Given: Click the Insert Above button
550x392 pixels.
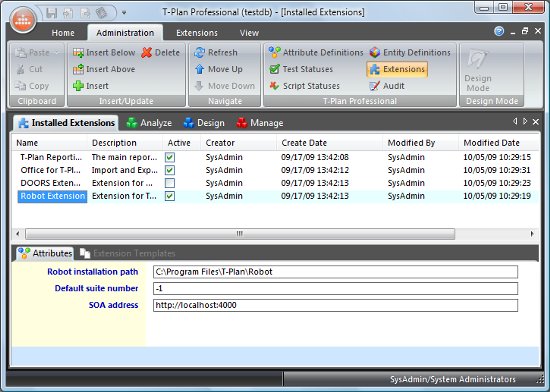Looking at the screenshot, I should (104, 69).
